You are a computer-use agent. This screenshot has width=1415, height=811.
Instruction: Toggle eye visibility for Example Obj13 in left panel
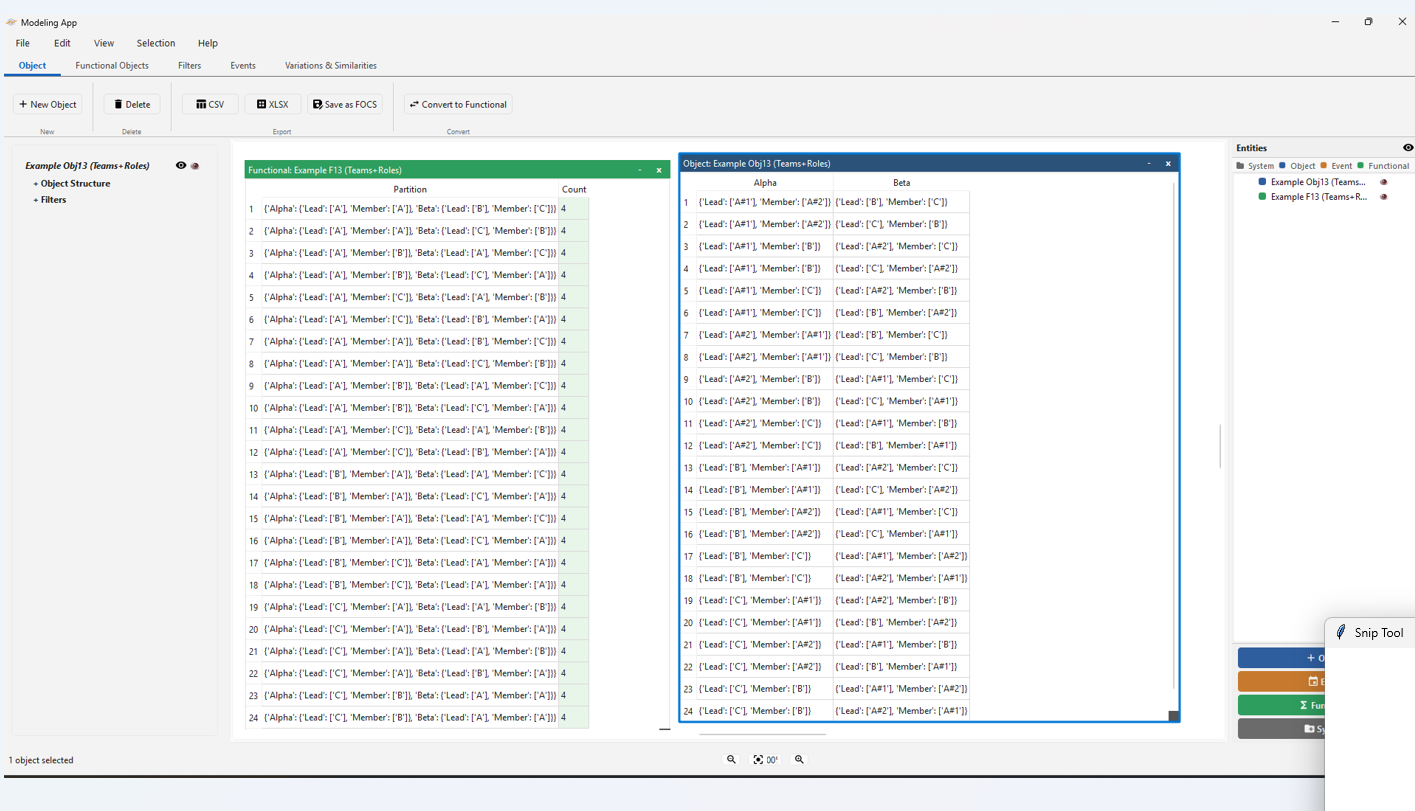(x=181, y=166)
